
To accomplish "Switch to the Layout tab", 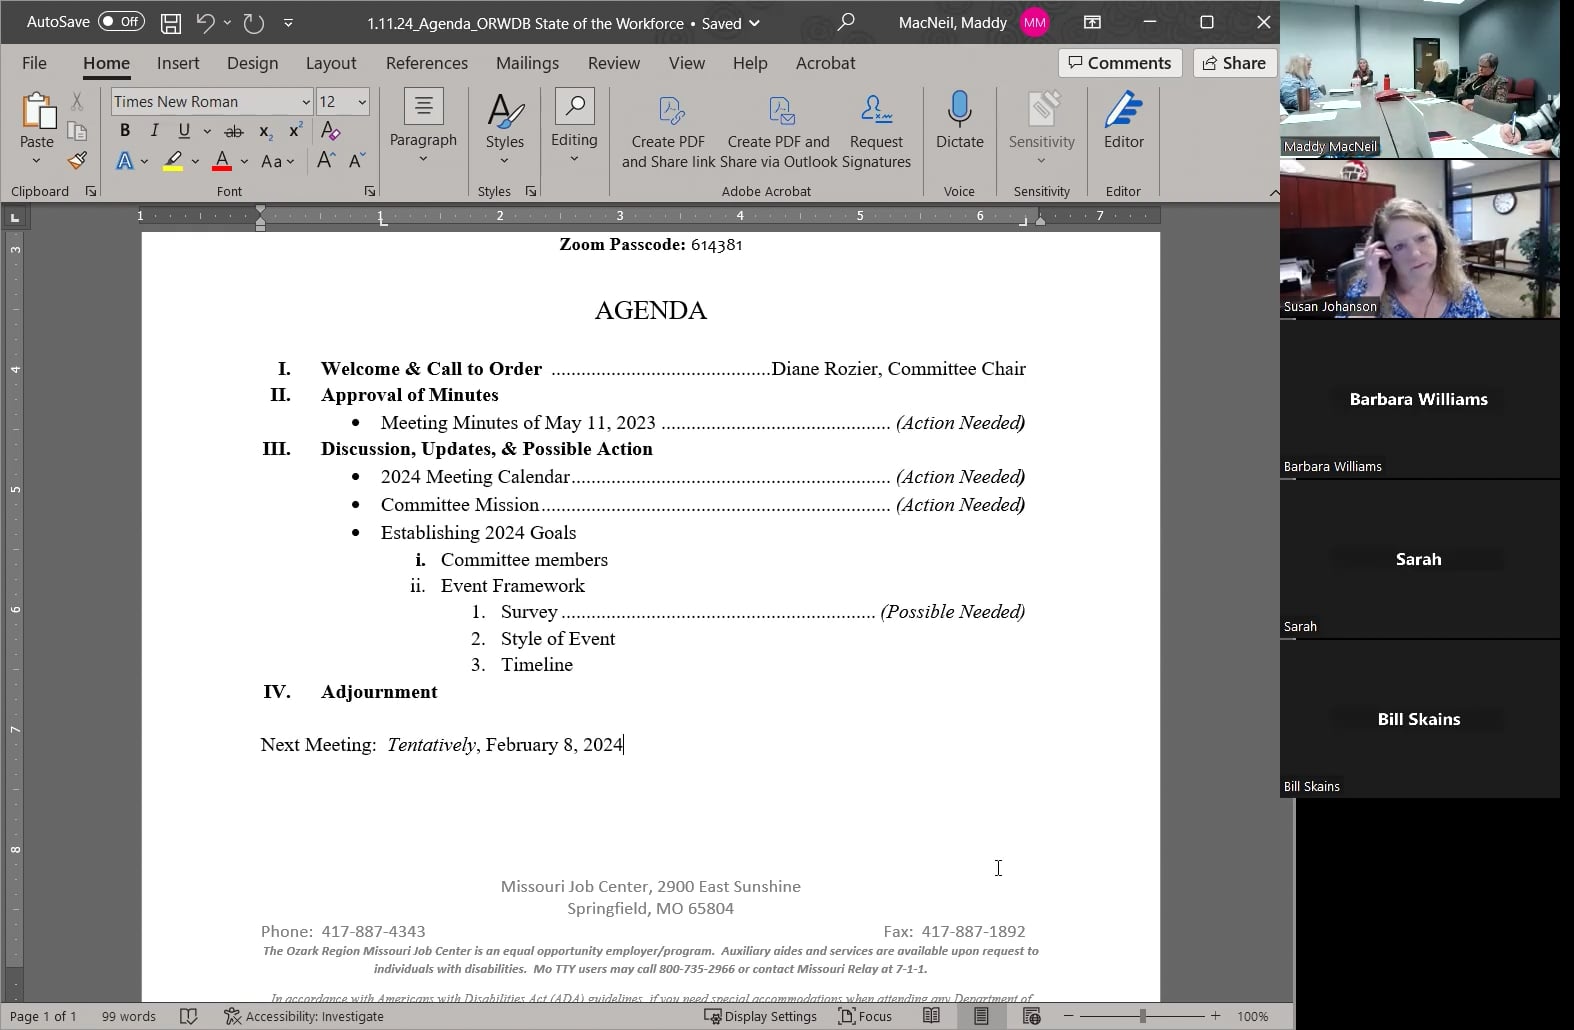I will 331,63.
